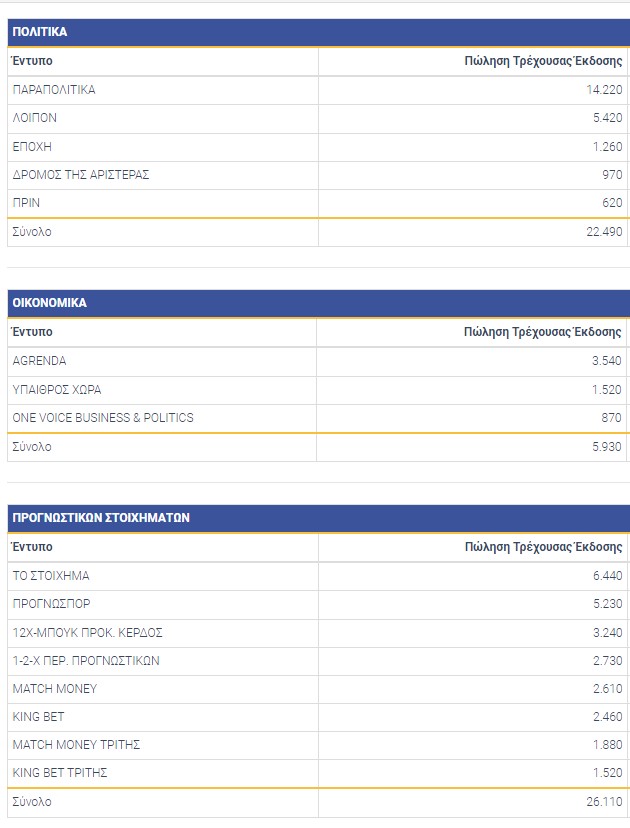Click Έντυπο column header in ΠΟΛΙΤΙΚΑ table
The height and width of the screenshot is (828, 630).
[32, 61]
